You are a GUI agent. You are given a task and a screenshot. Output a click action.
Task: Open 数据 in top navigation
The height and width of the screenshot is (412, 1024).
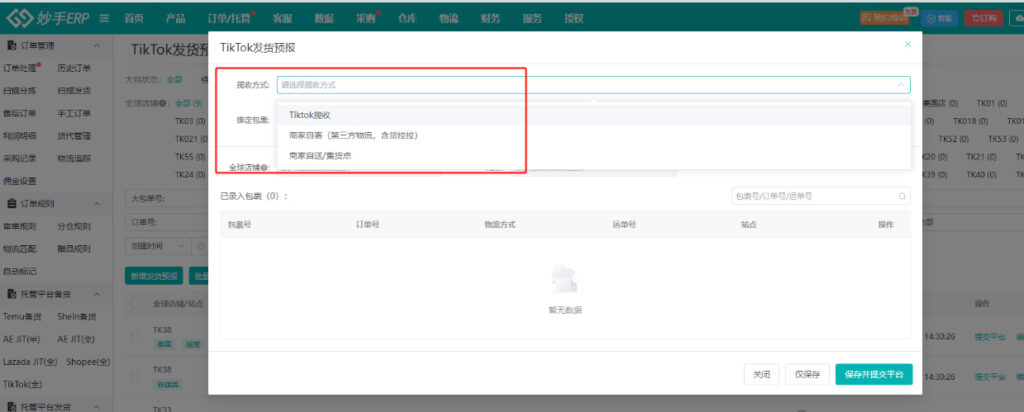(324, 18)
